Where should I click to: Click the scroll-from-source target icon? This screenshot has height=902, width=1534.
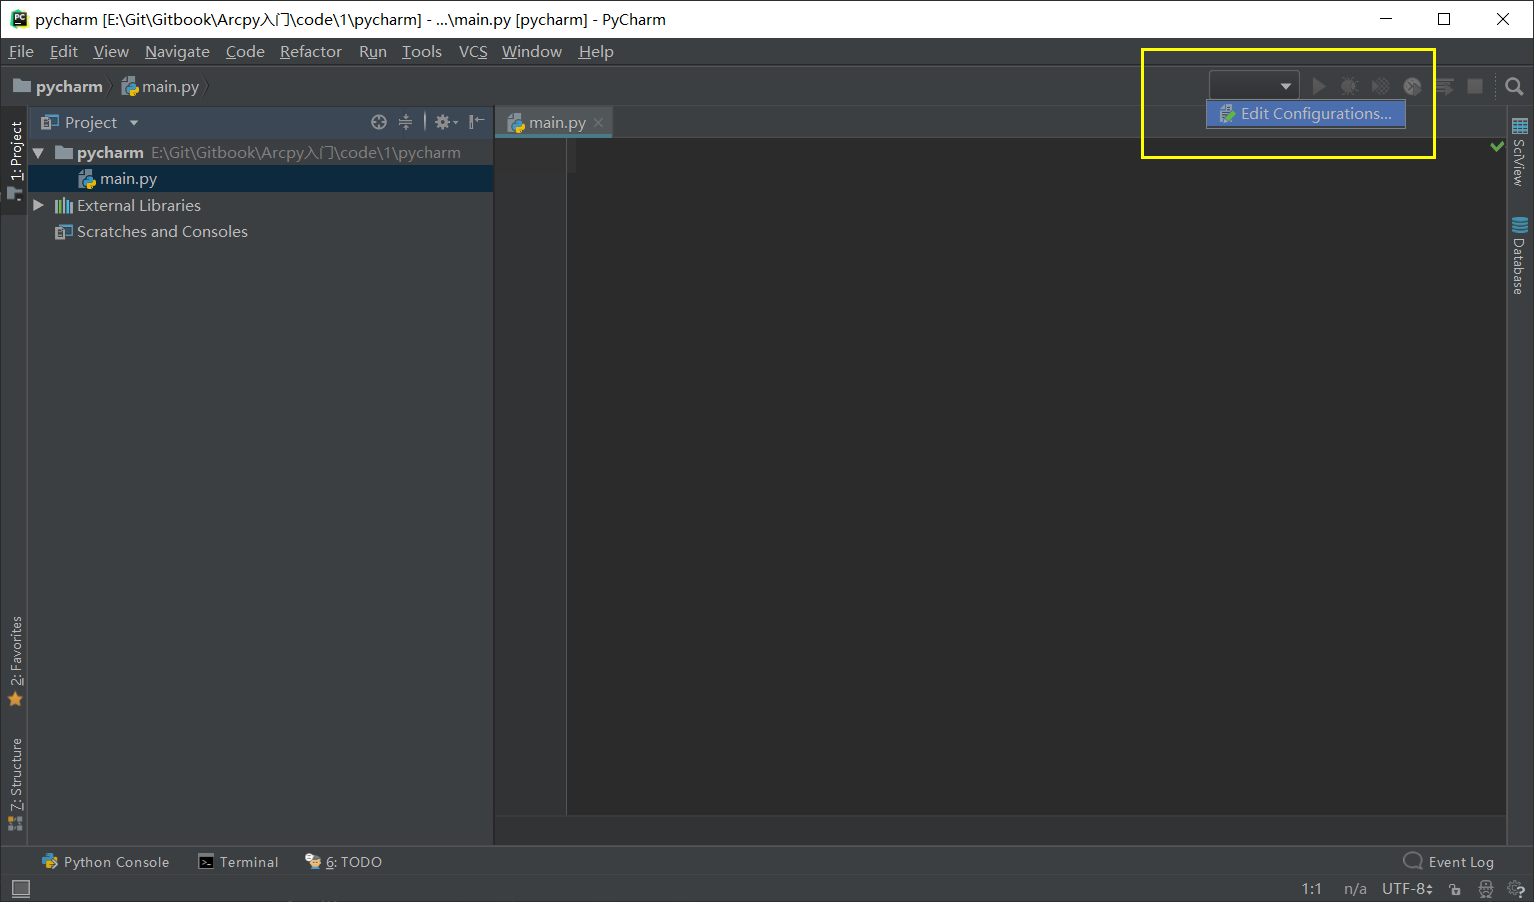379,122
